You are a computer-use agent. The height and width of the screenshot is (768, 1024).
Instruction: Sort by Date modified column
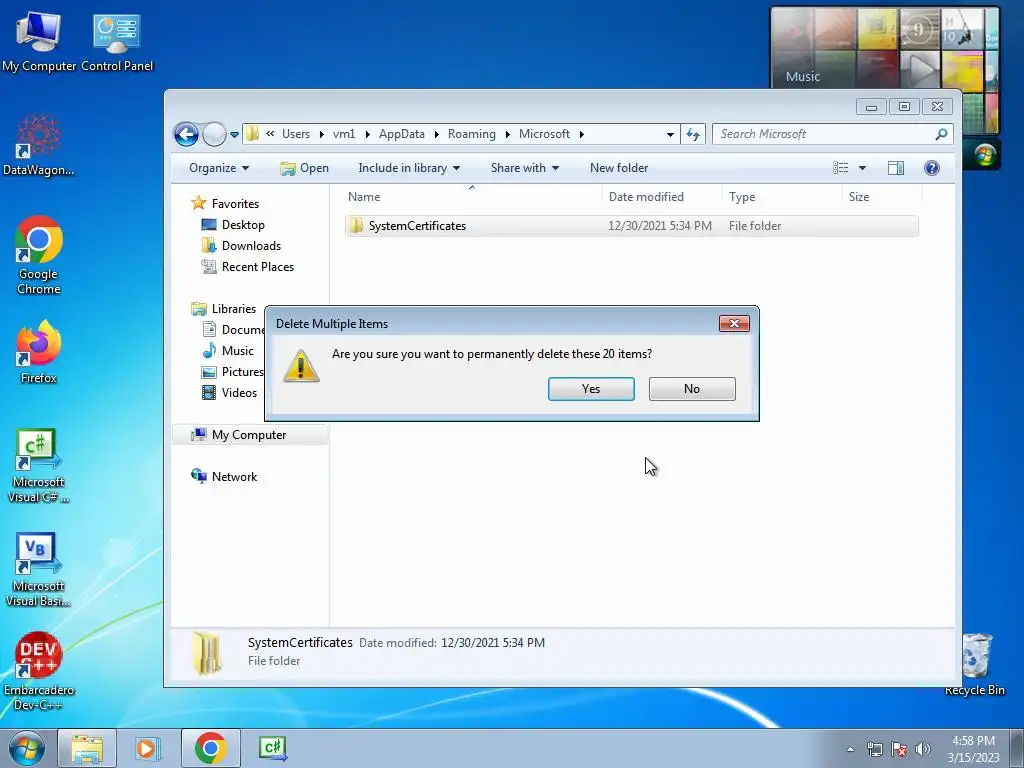tap(662, 197)
